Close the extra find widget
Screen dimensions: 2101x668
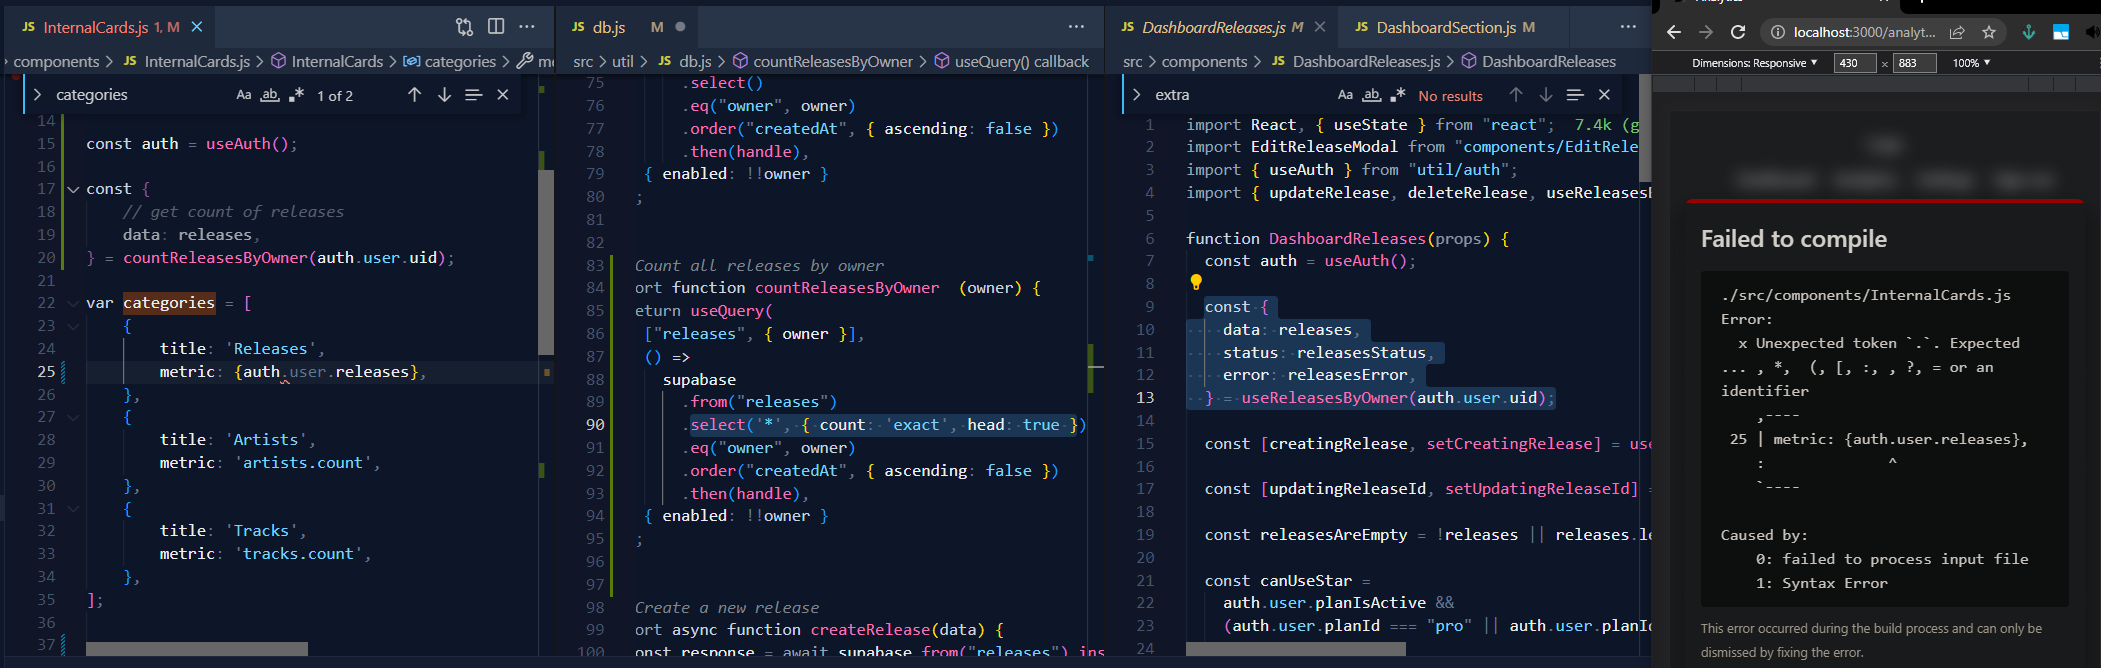pos(1604,95)
